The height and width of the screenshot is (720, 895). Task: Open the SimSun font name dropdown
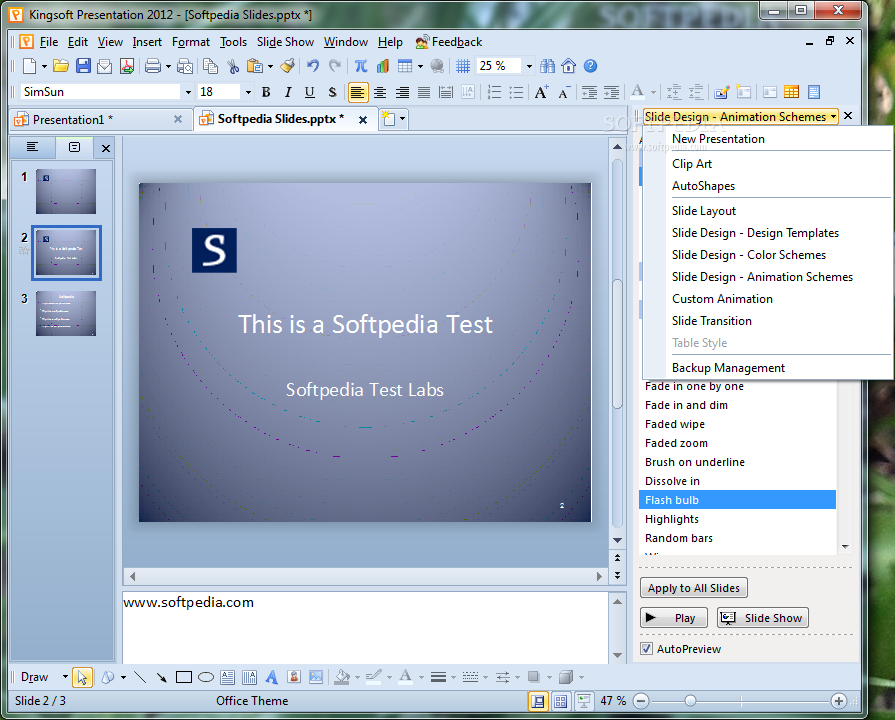click(x=188, y=92)
